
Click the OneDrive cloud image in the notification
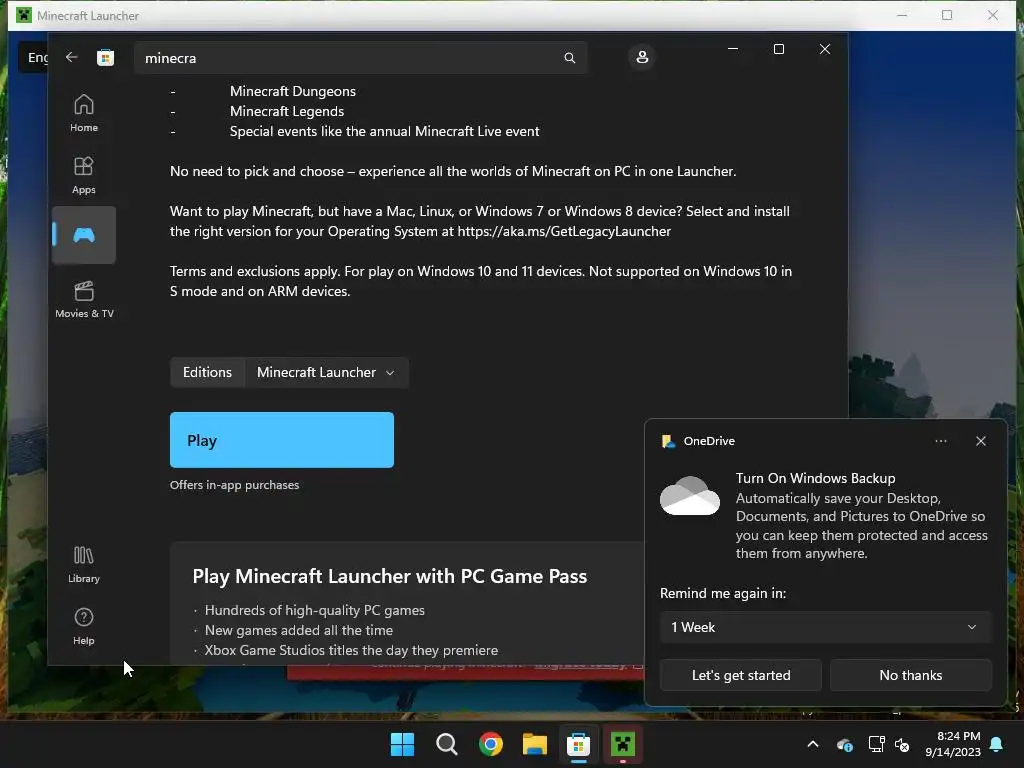(x=690, y=496)
